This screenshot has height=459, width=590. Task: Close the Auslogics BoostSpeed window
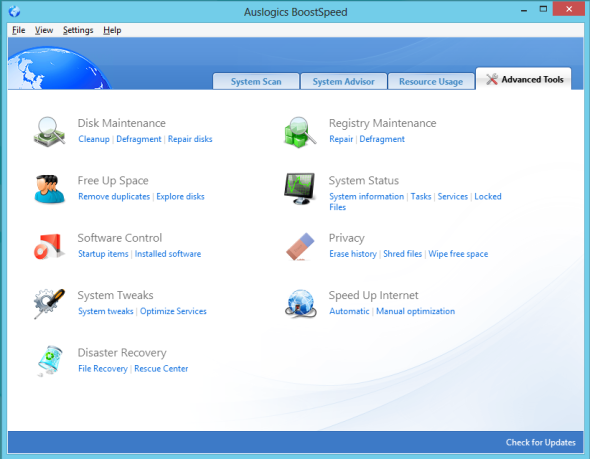click(x=569, y=9)
